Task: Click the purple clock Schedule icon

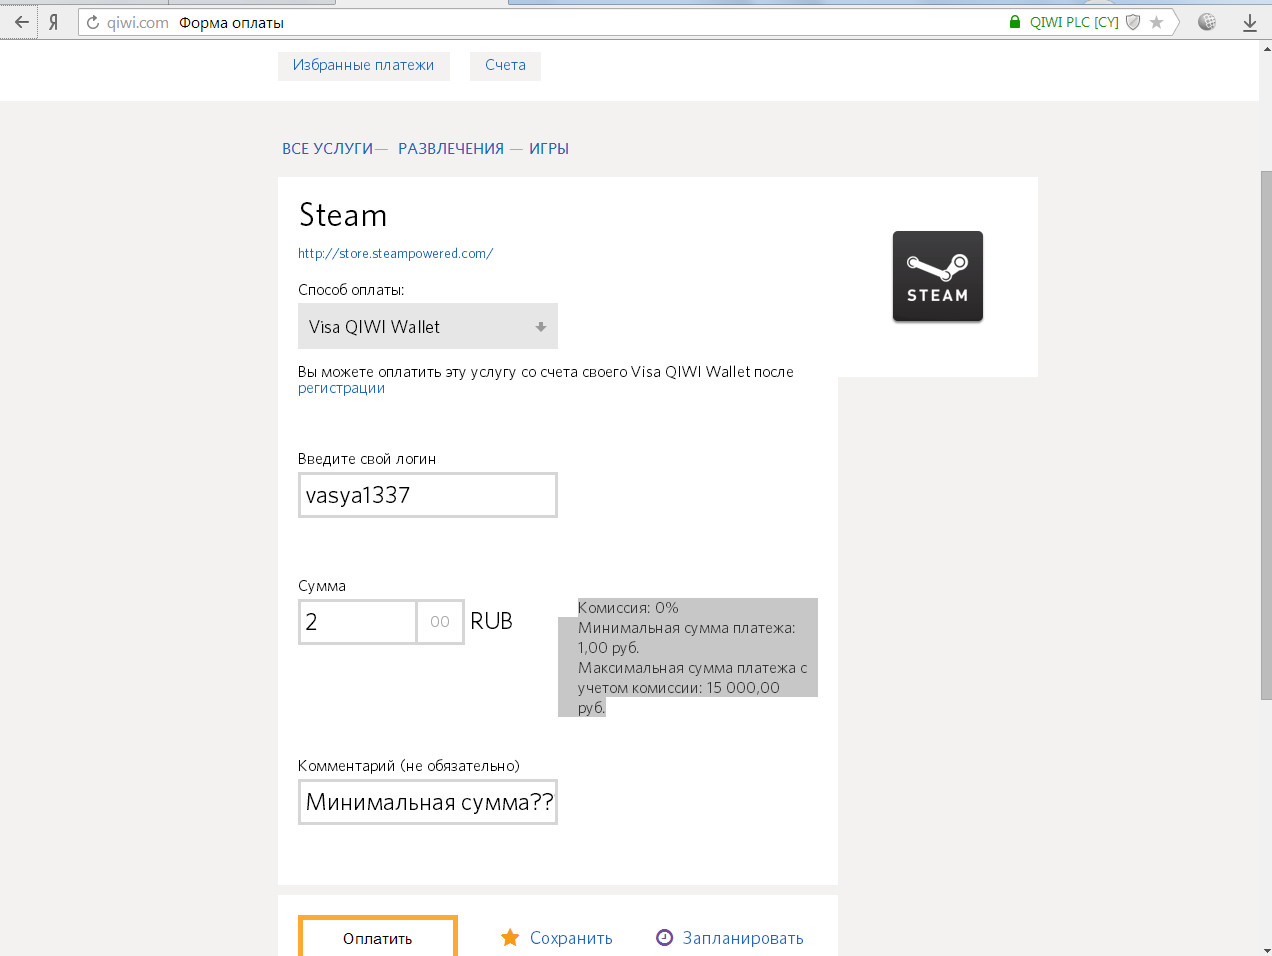Action: click(x=664, y=937)
